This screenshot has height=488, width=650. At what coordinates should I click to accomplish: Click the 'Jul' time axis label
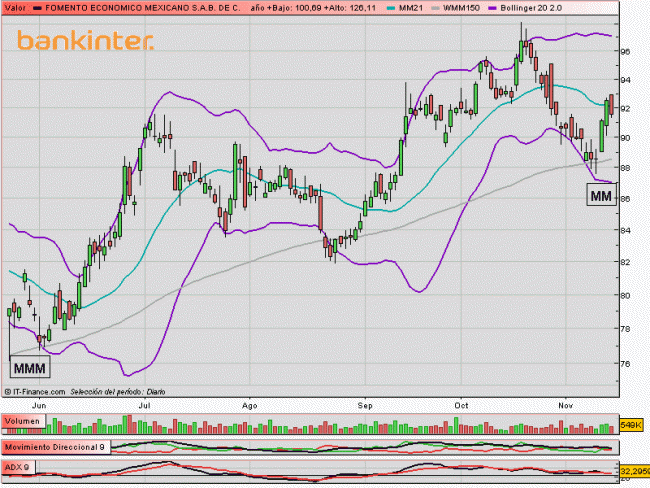[x=144, y=405]
